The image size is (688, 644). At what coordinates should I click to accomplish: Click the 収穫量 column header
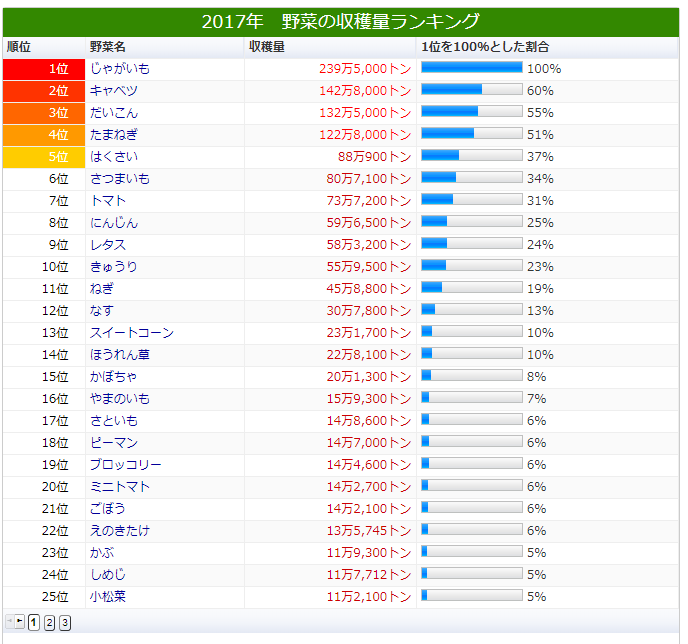click(267, 47)
